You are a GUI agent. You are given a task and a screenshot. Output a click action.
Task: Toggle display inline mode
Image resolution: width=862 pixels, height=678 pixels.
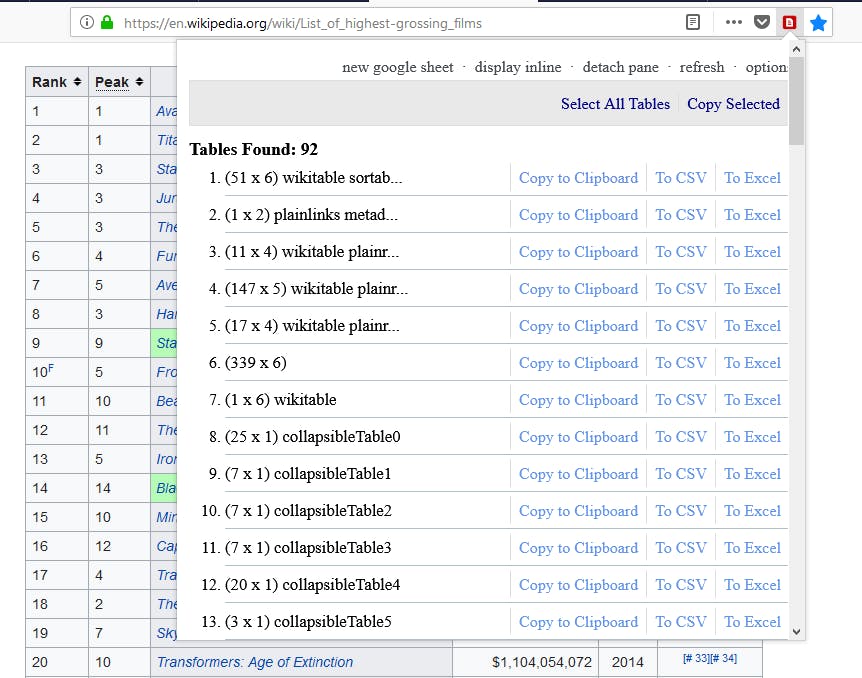tap(518, 67)
